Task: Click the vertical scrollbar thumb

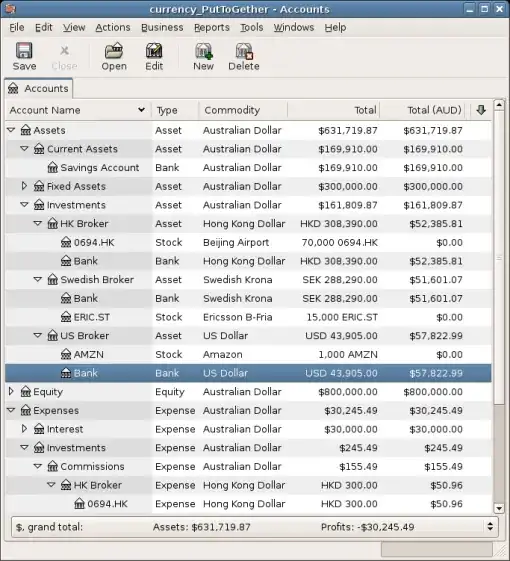Action: (499, 258)
